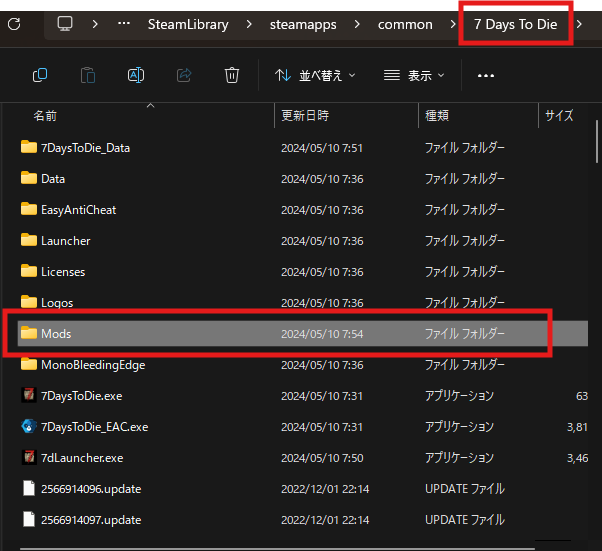Click the 2566914097.update file icon
The image size is (602, 551).
(29, 520)
